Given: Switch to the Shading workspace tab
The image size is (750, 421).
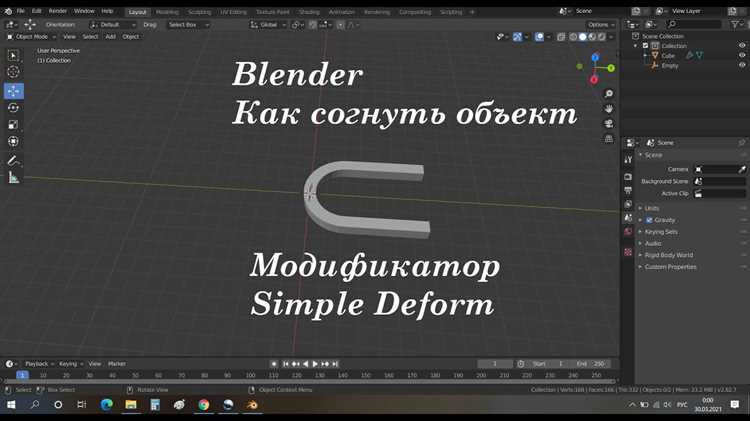Looking at the screenshot, I should point(309,12).
